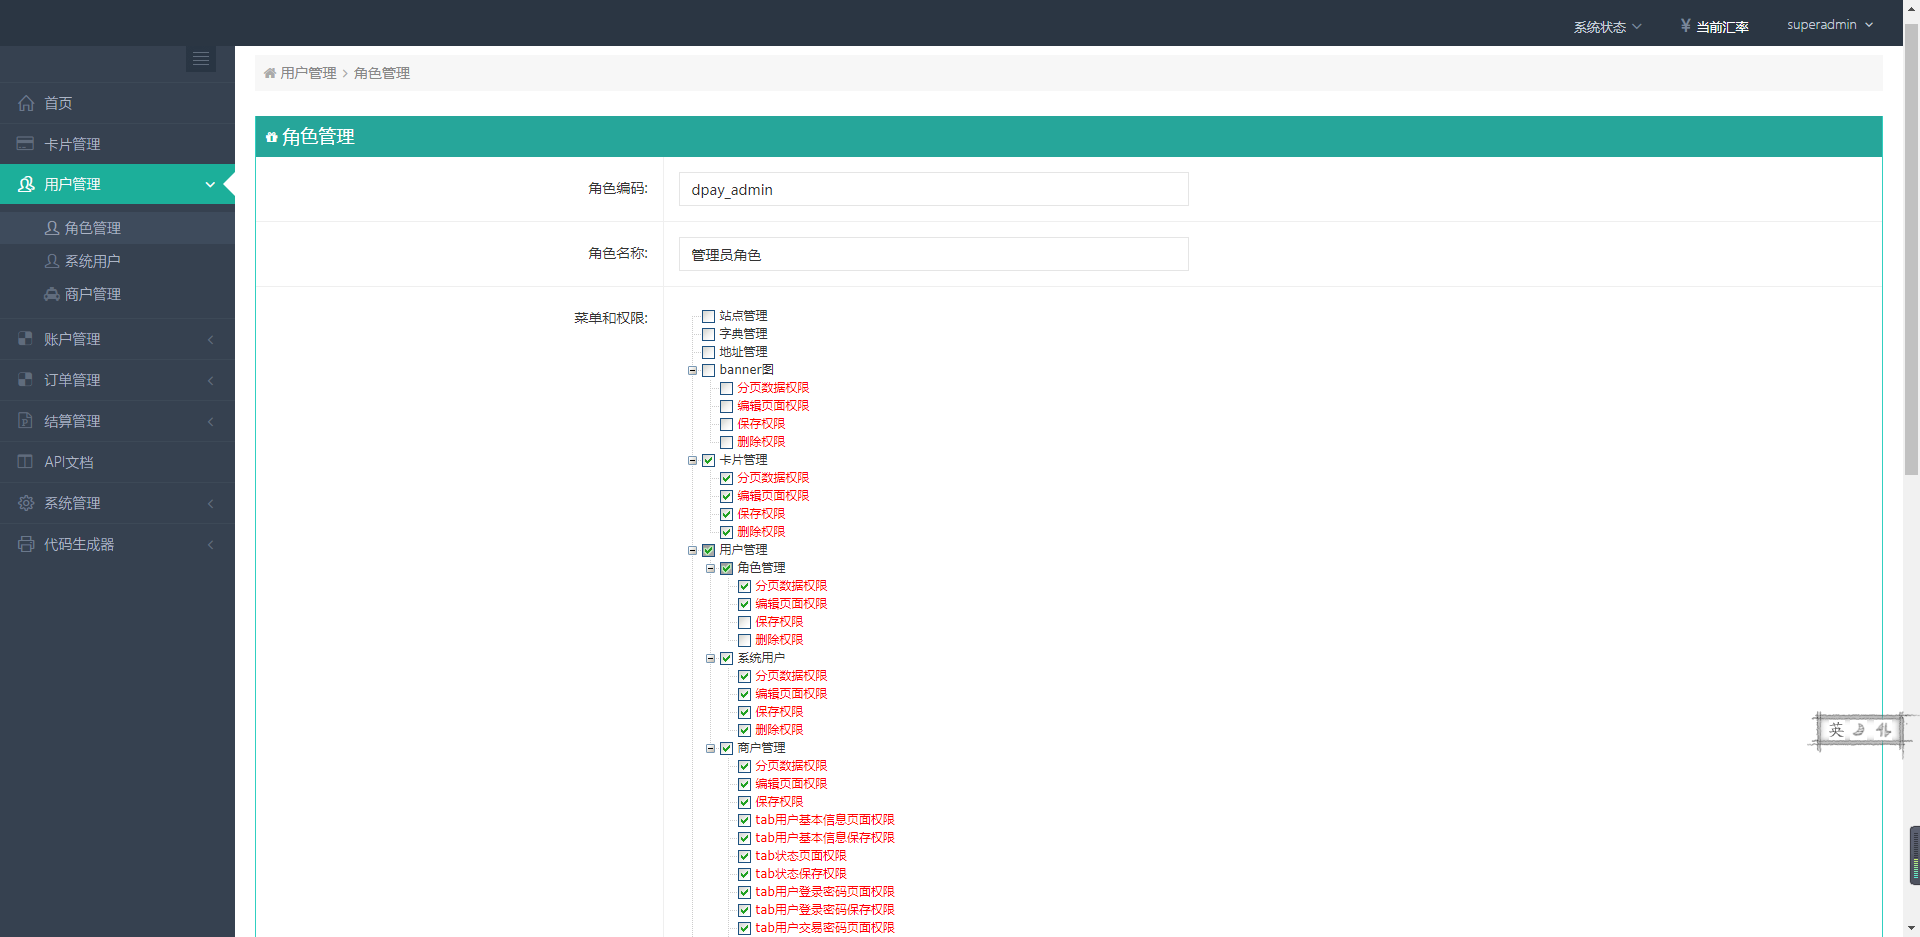Expand 账户管理 using its sidebar chevron

point(211,340)
